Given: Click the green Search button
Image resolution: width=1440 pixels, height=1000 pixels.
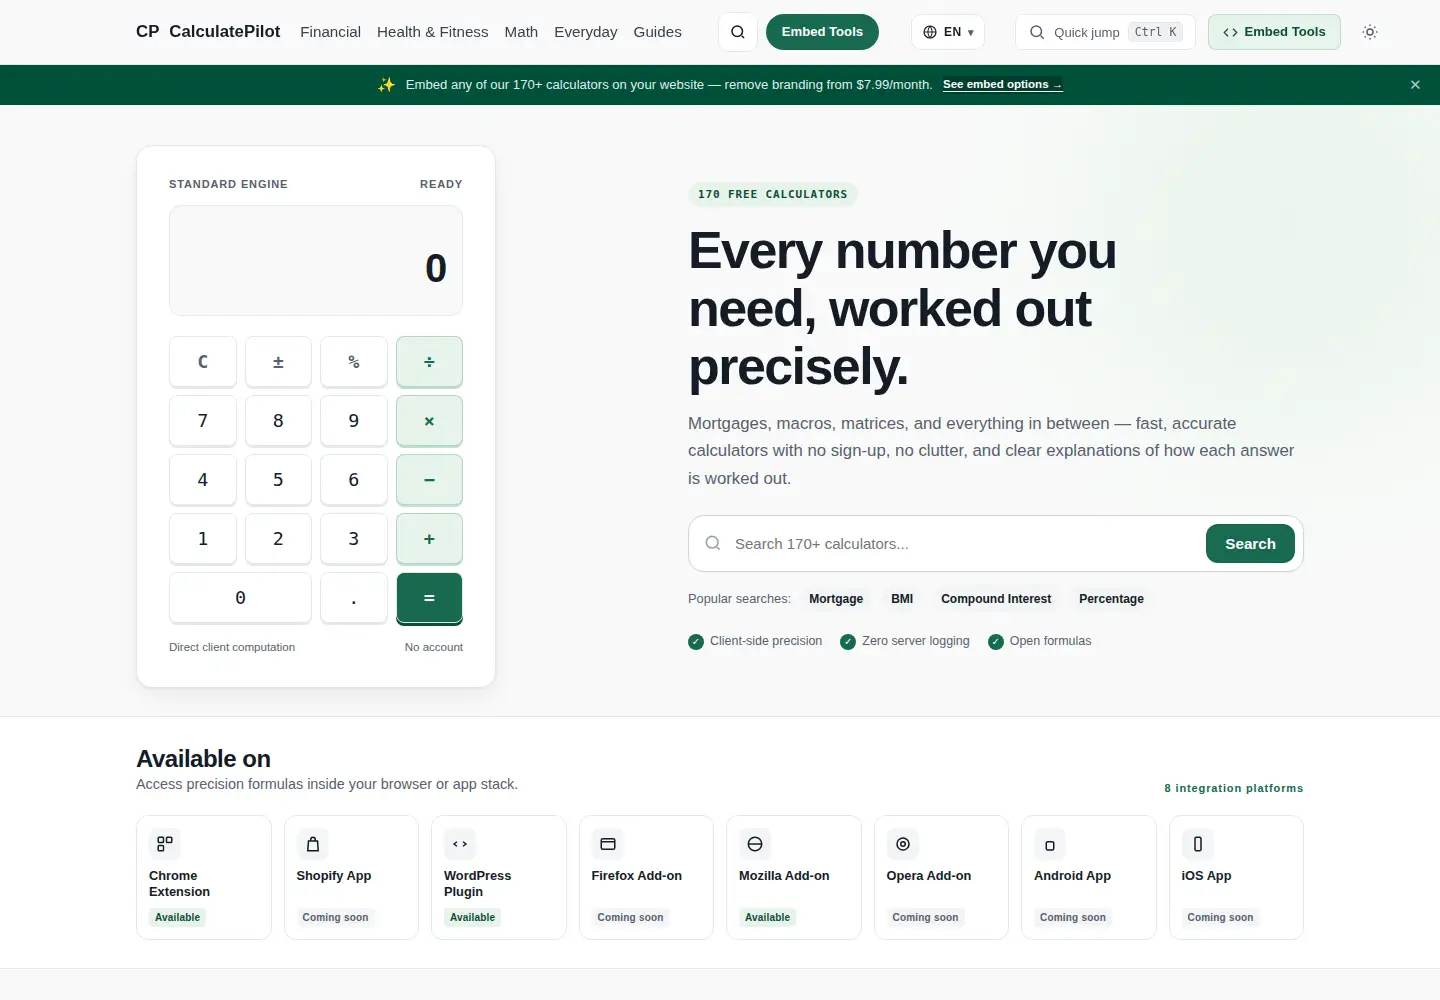Looking at the screenshot, I should click(1250, 544).
